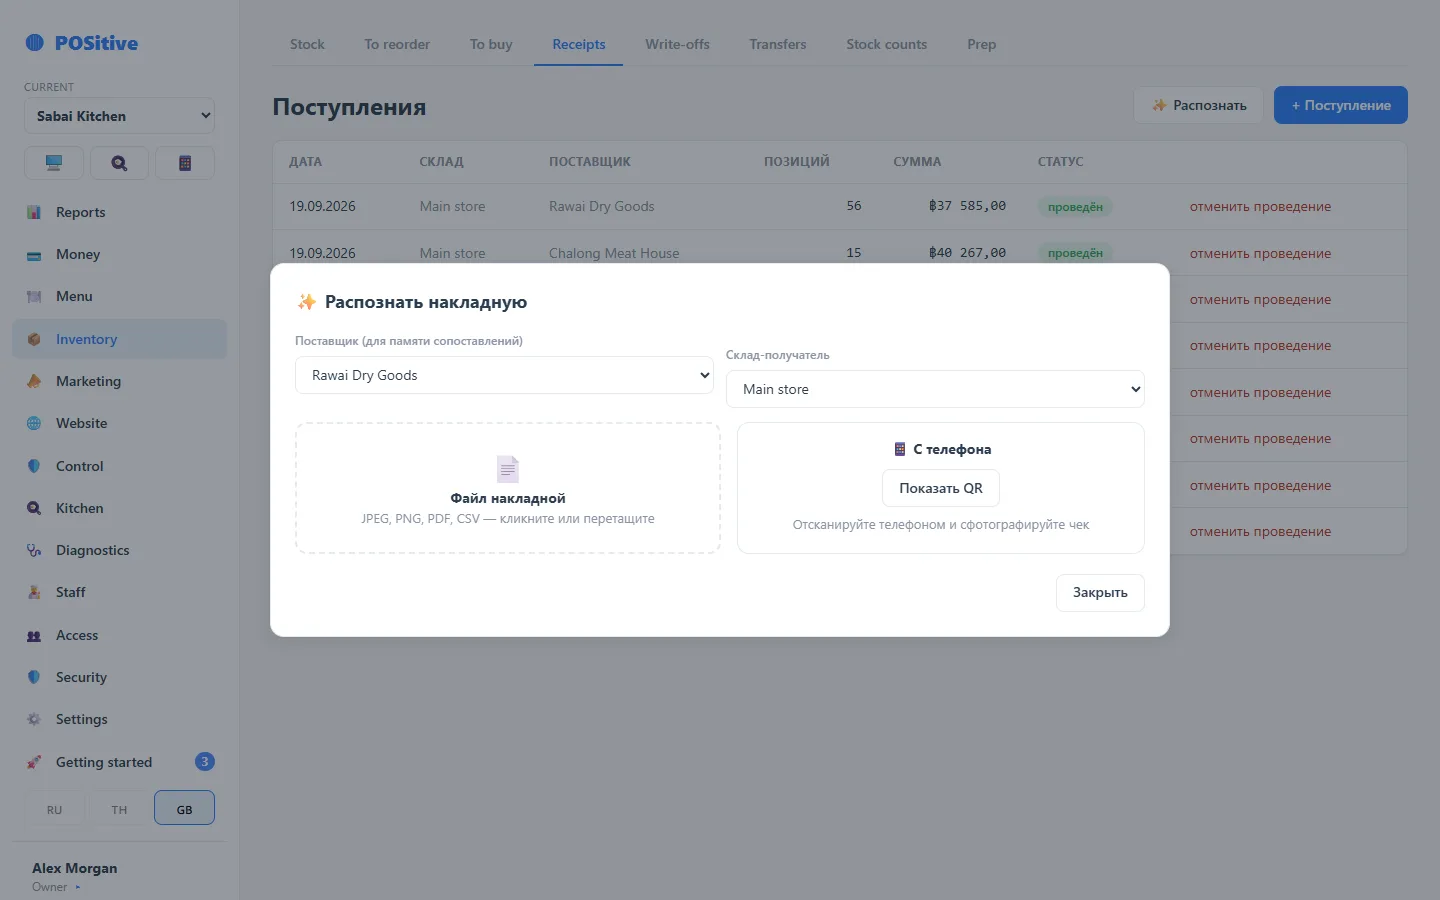Click the POSitive logo icon
Screen dimensions: 1440x900
coord(35,43)
